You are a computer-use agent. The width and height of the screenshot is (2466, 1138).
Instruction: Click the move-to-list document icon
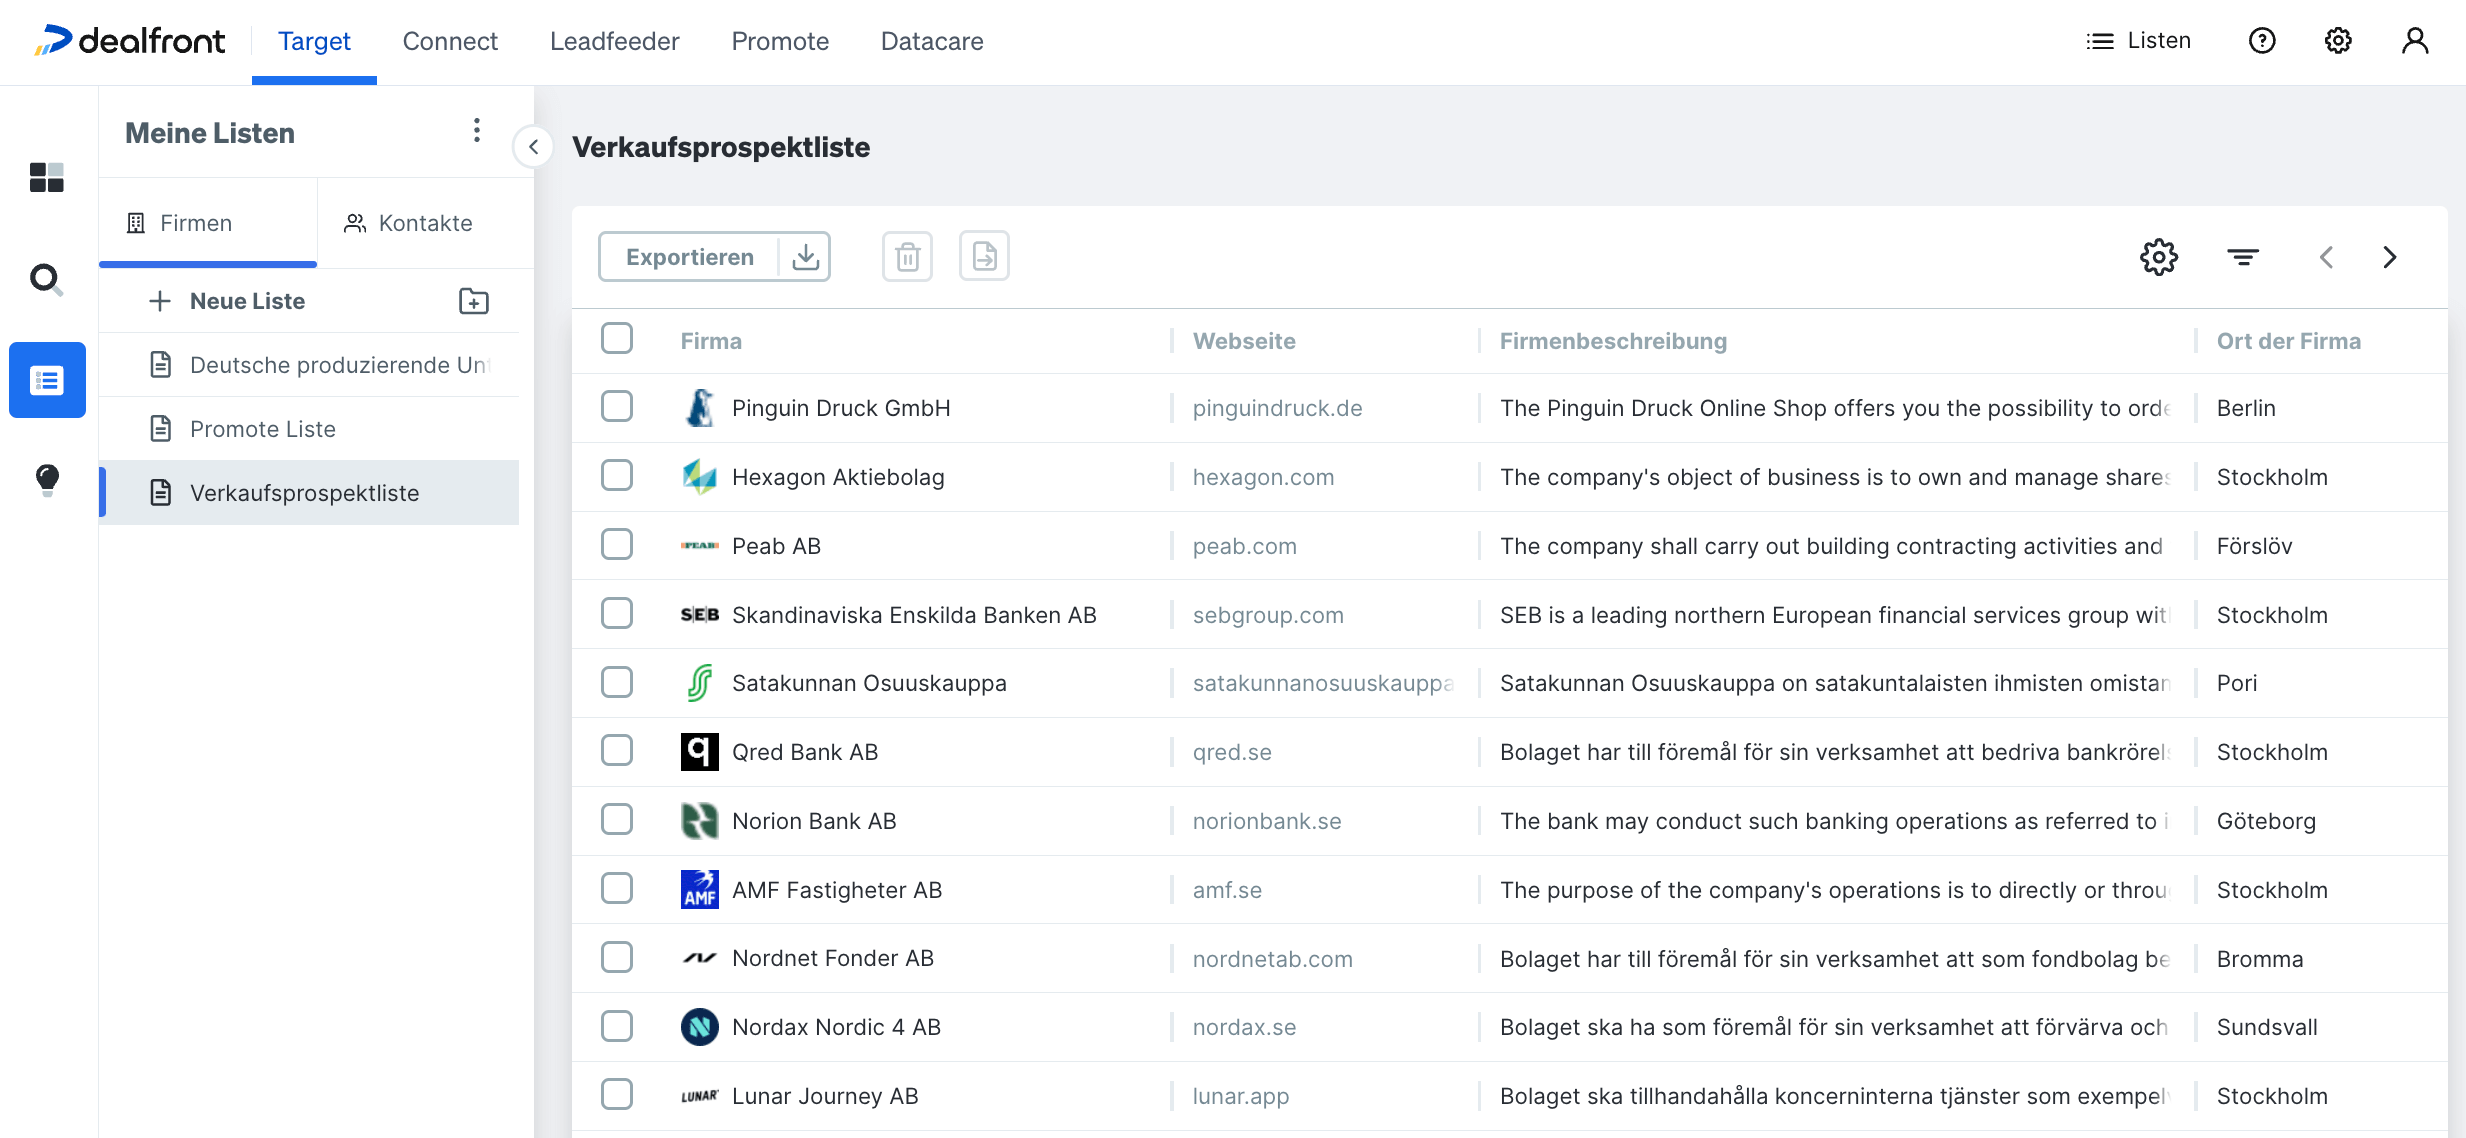[984, 257]
